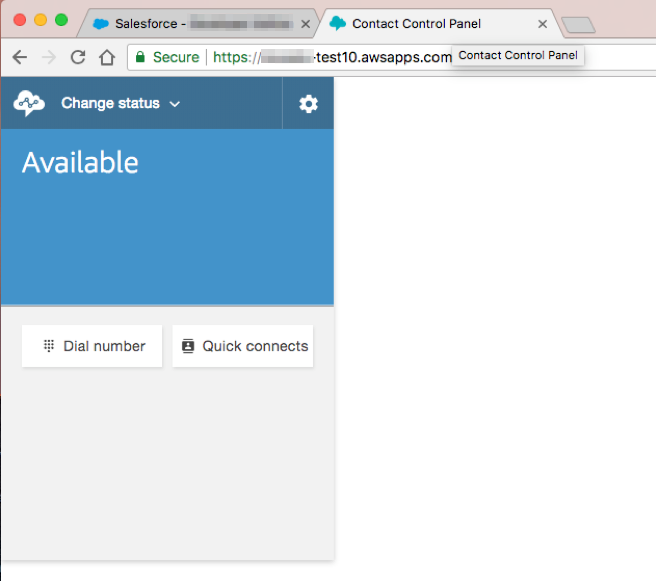Select the Contact Control Panel tab
The height and width of the screenshot is (581, 656).
click(x=440, y=23)
